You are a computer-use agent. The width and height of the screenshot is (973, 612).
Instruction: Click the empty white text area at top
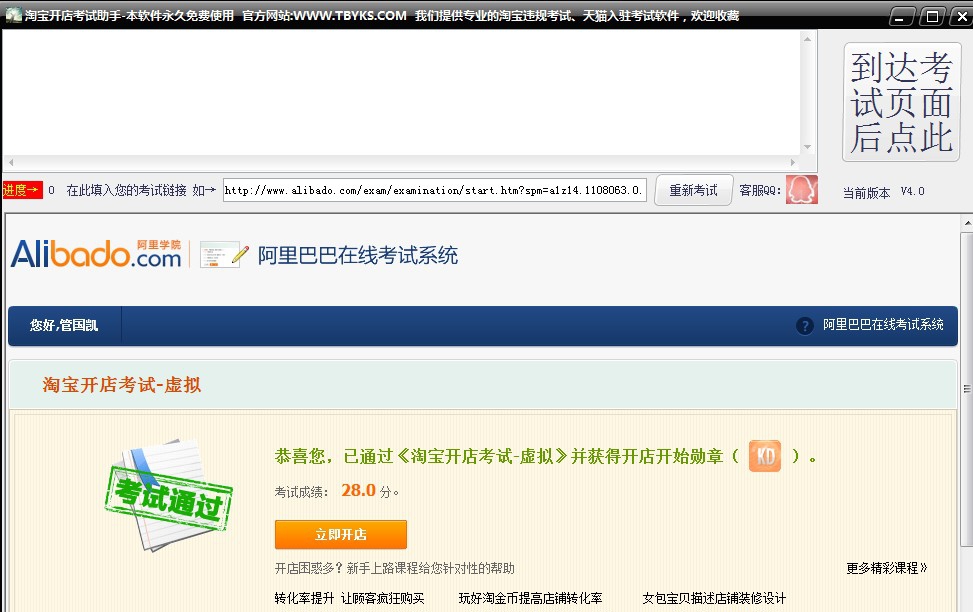coord(401,92)
